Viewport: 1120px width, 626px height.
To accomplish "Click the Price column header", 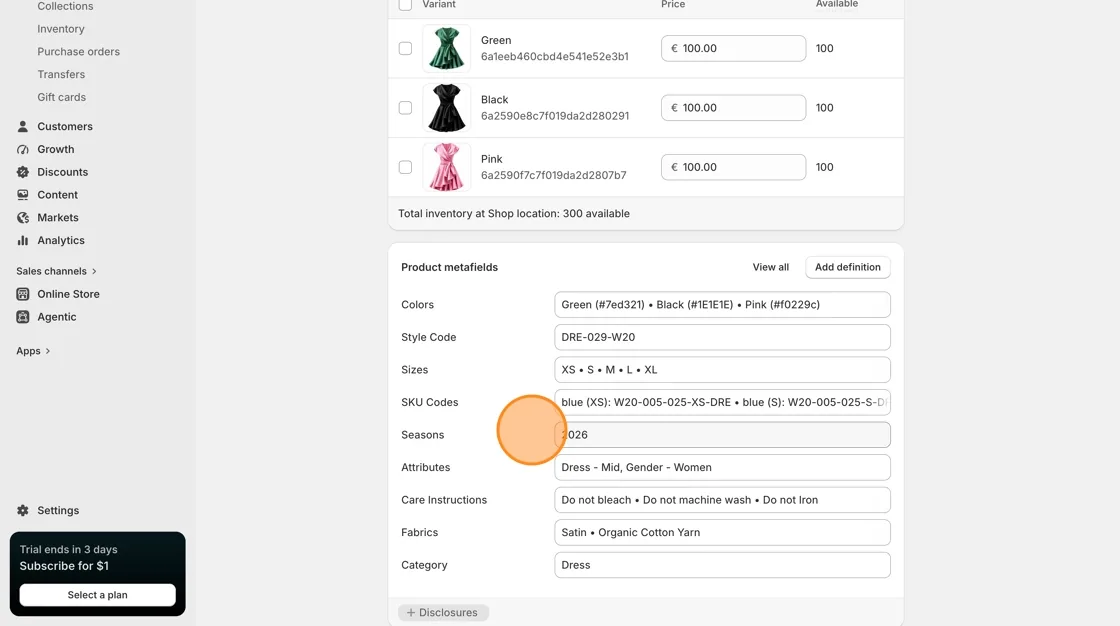I will pos(673,4).
